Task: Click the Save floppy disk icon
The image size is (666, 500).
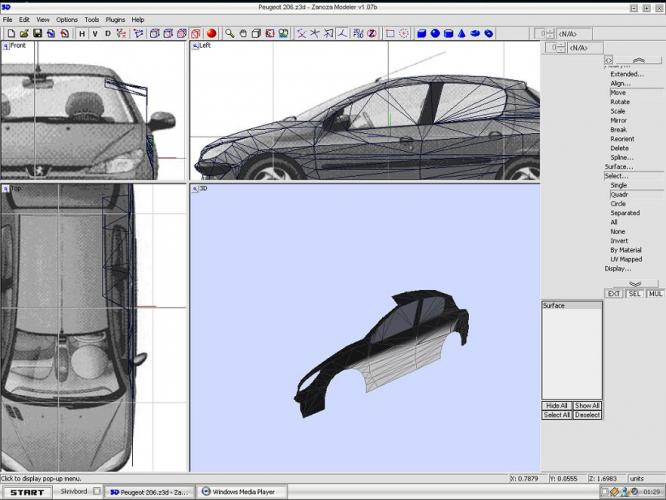Action: (x=37, y=33)
